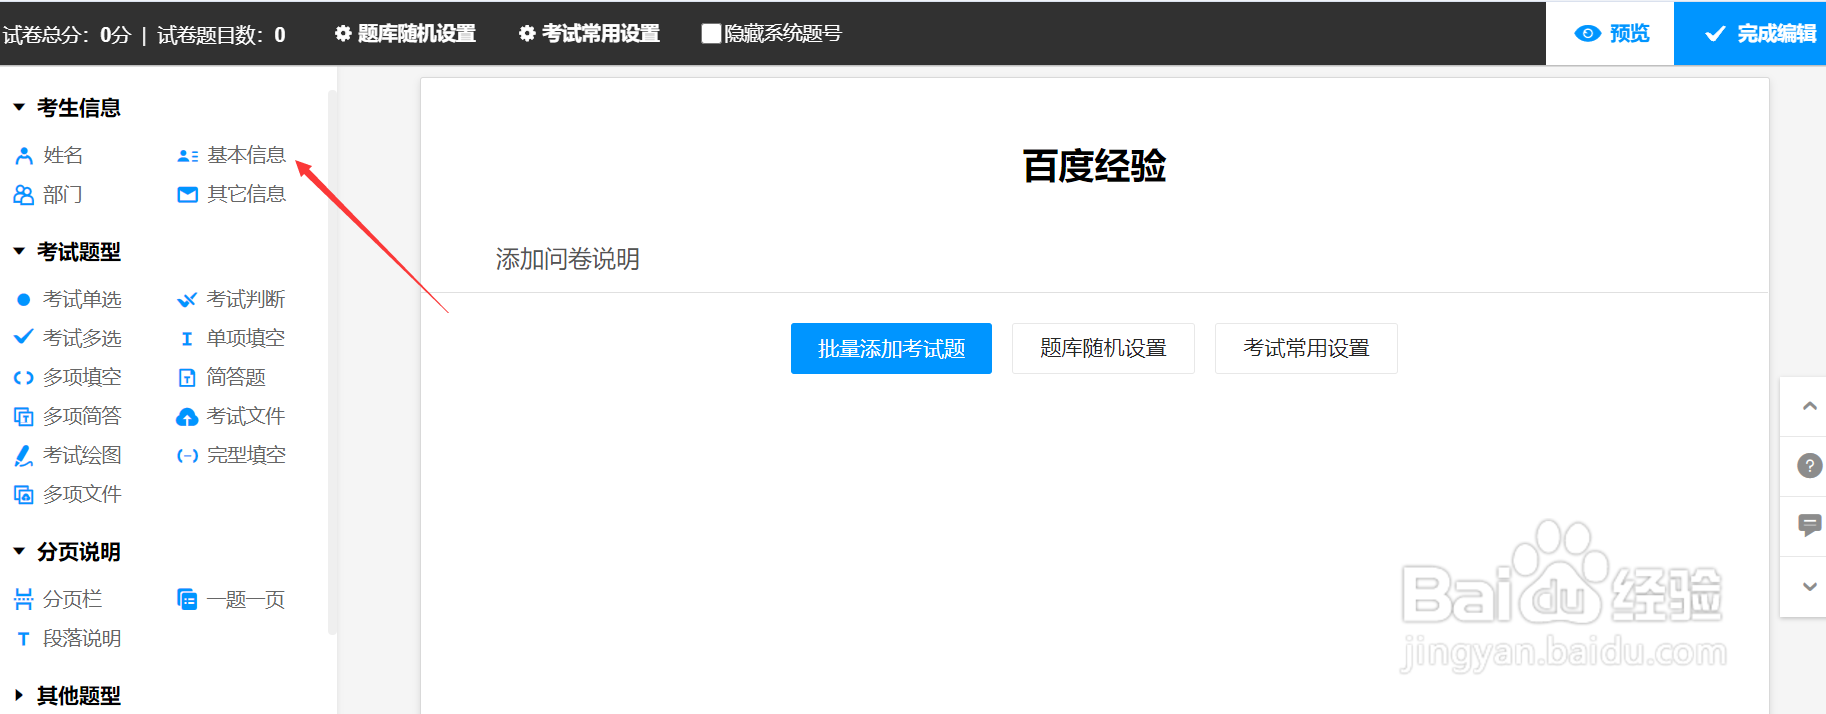Add the 部门 department field
Screen dimensions: 1826x714
pyautogui.click(x=49, y=194)
